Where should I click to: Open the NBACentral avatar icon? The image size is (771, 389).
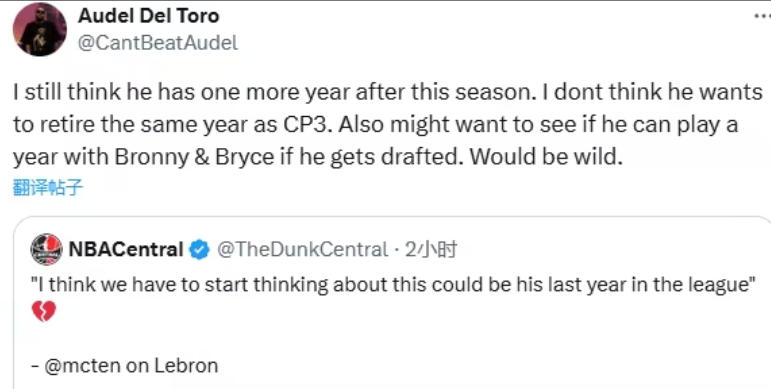(46, 249)
